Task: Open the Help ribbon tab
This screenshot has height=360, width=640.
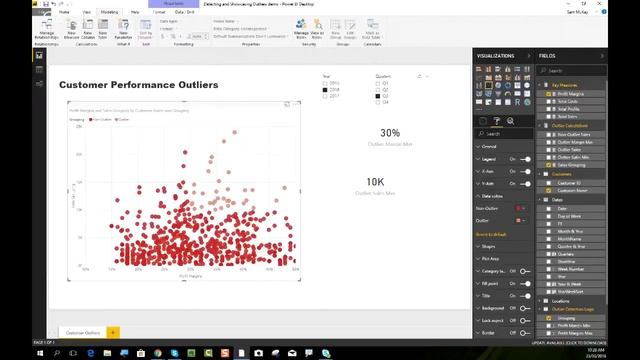Action: point(135,12)
